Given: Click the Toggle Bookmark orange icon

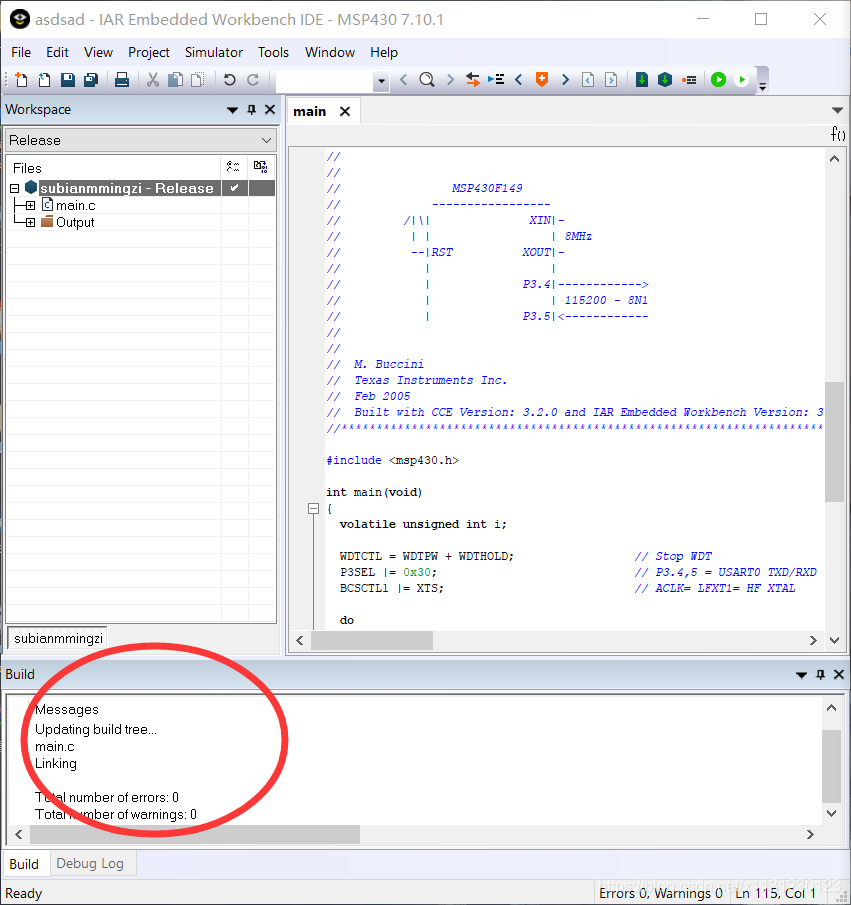Looking at the screenshot, I should pos(542,80).
